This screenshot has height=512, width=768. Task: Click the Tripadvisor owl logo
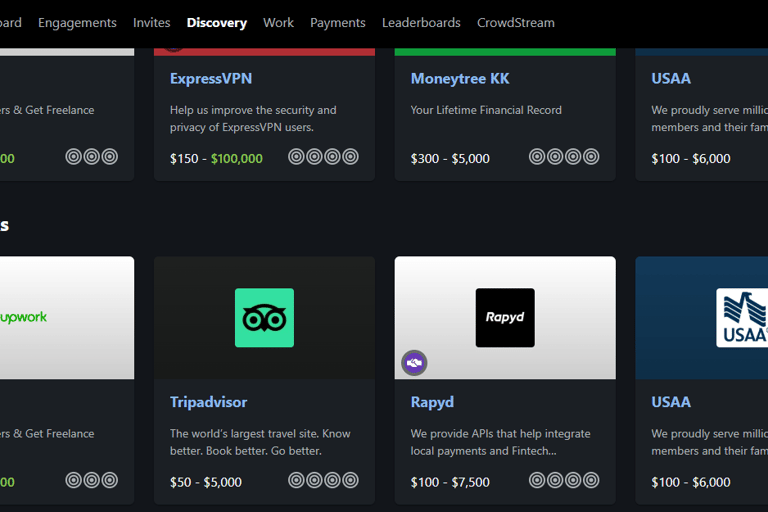pyautogui.click(x=264, y=317)
